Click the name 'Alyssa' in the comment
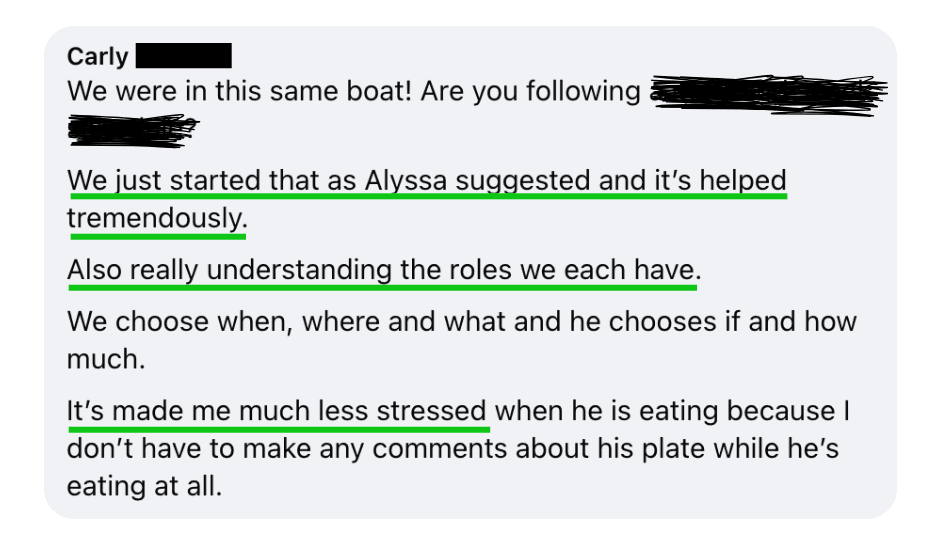942x538 pixels. [x=406, y=181]
